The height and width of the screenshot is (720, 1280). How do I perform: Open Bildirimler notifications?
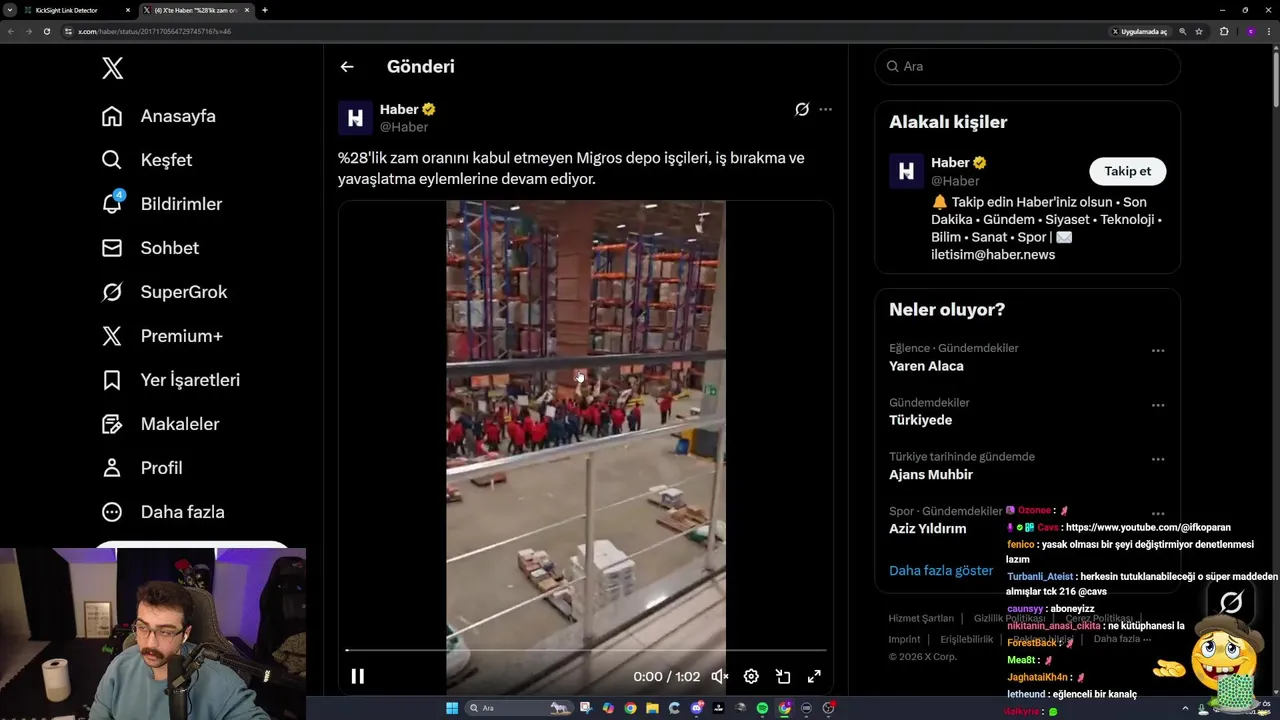click(161, 204)
